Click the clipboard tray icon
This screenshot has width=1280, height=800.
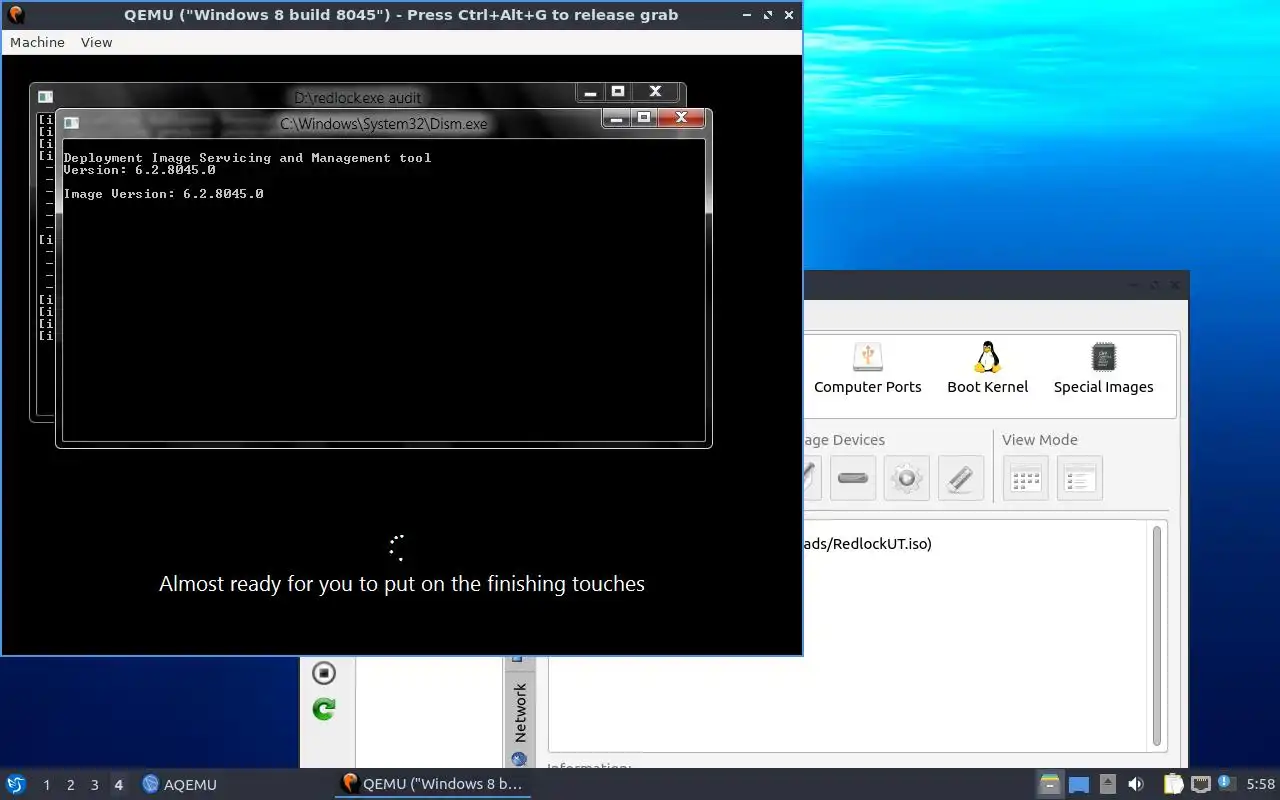pyautogui.click(x=1174, y=784)
